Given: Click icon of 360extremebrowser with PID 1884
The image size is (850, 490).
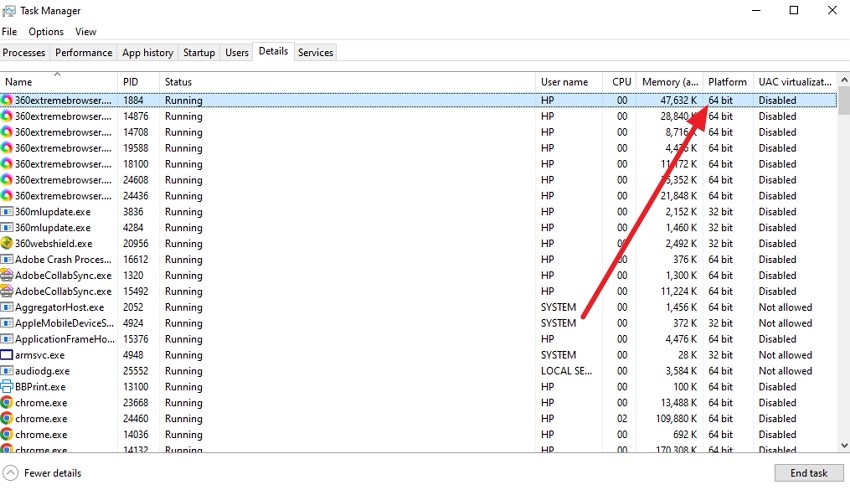Looking at the screenshot, I should click(x=7, y=100).
